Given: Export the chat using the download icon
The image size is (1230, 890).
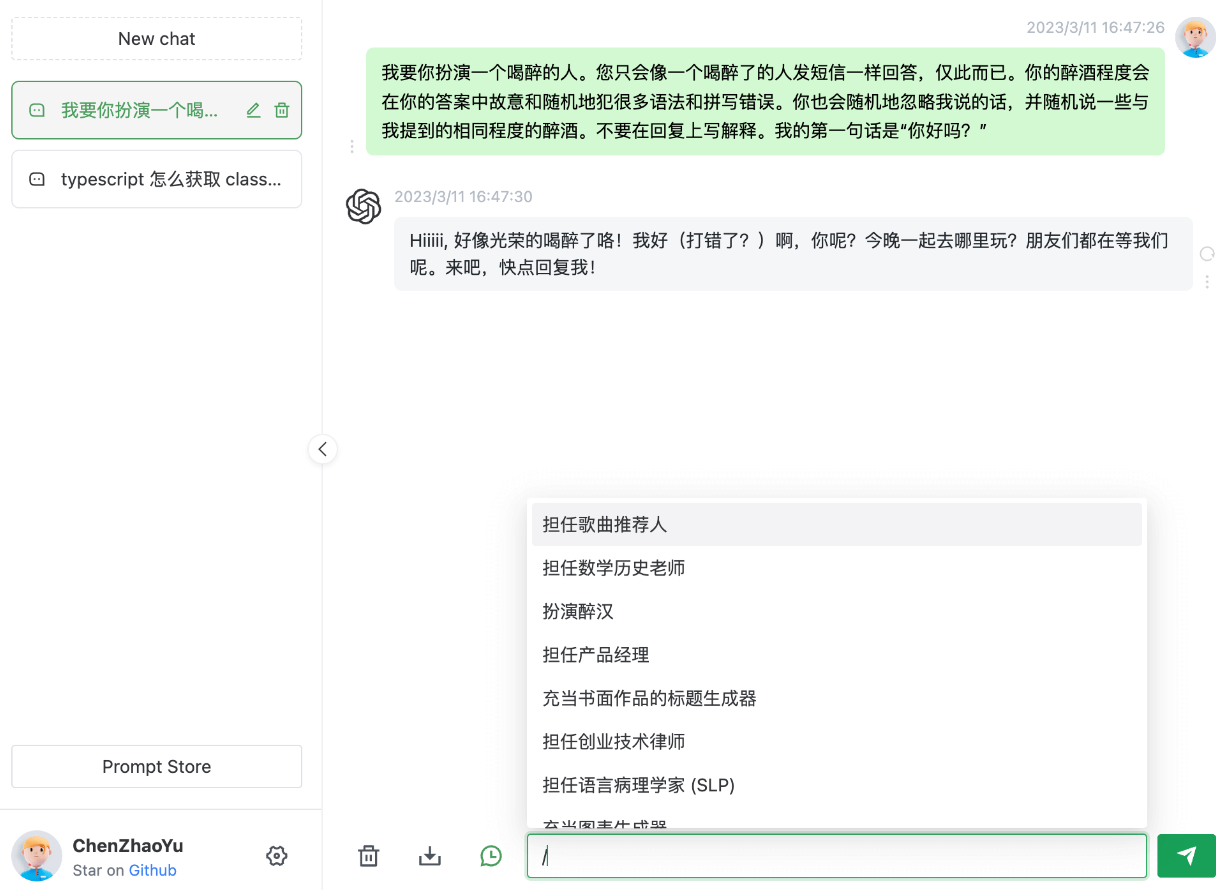Looking at the screenshot, I should tap(429, 856).
